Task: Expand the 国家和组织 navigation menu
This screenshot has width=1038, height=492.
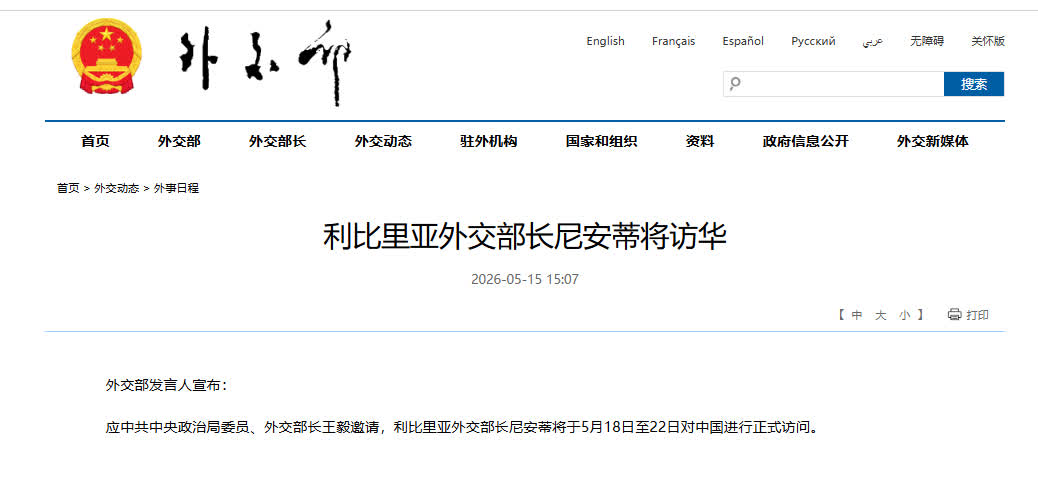Action: click(601, 141)
